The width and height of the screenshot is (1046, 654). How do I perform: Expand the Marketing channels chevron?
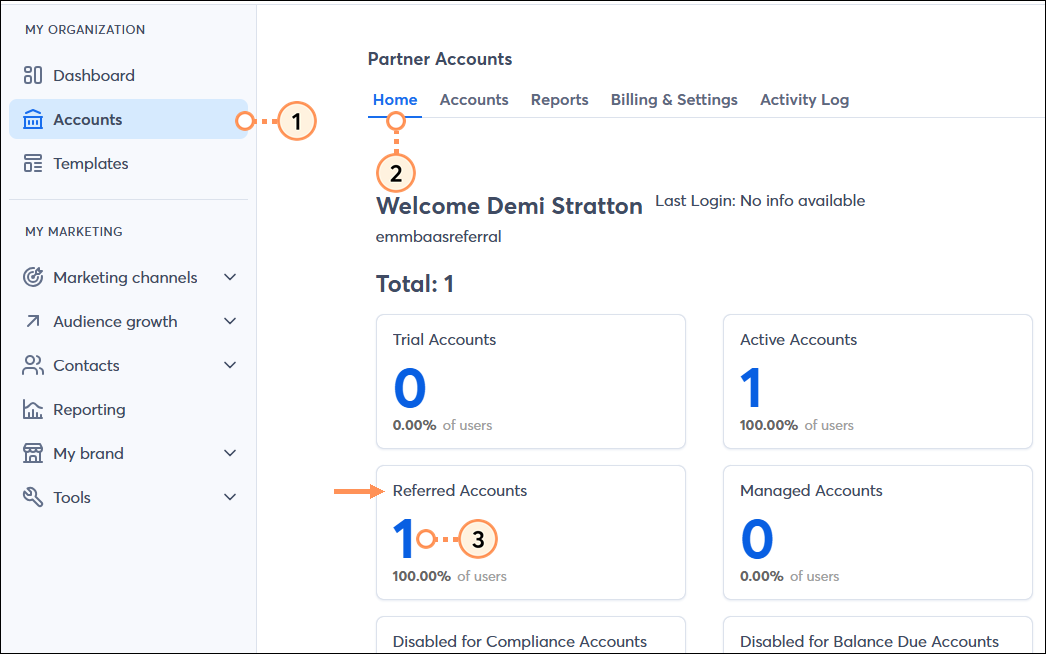(230, 277)
